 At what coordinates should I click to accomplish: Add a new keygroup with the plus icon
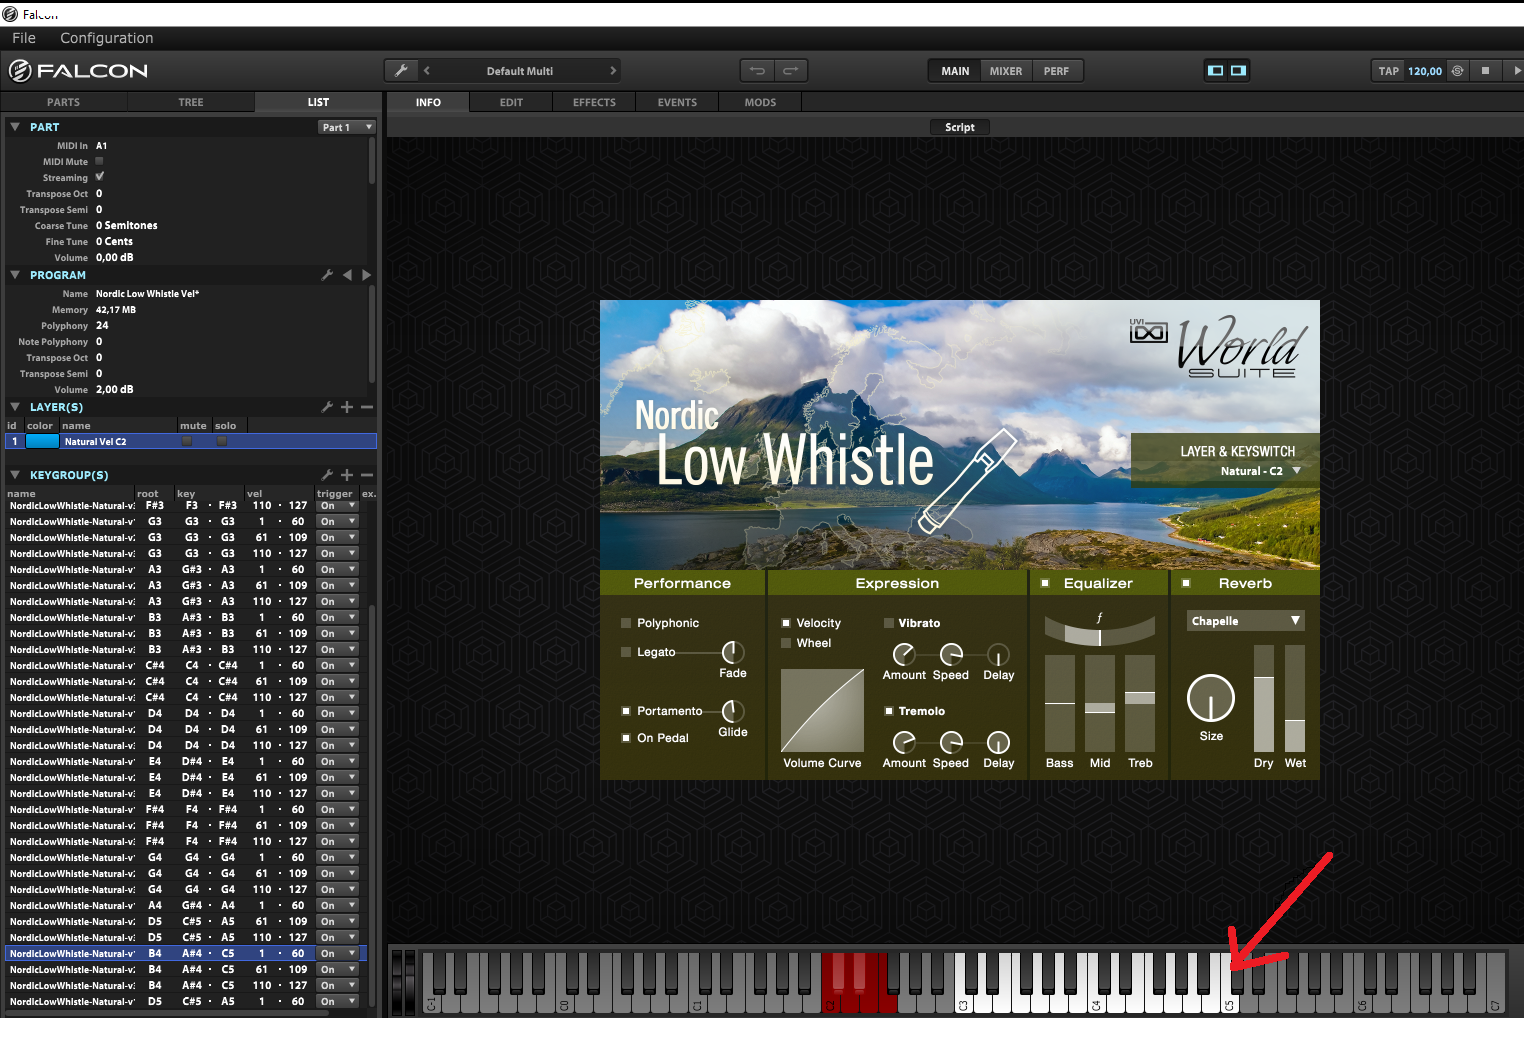pos(347,475)
